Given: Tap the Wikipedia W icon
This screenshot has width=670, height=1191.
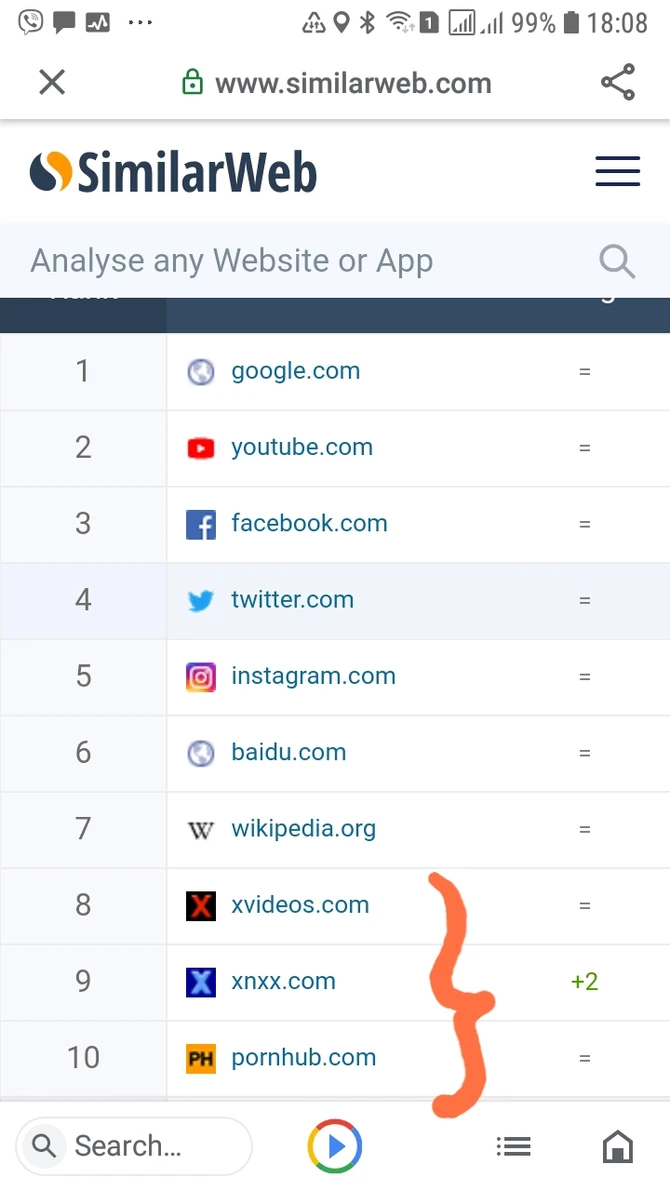Looking at the screenshot, I should pos(201,830).
